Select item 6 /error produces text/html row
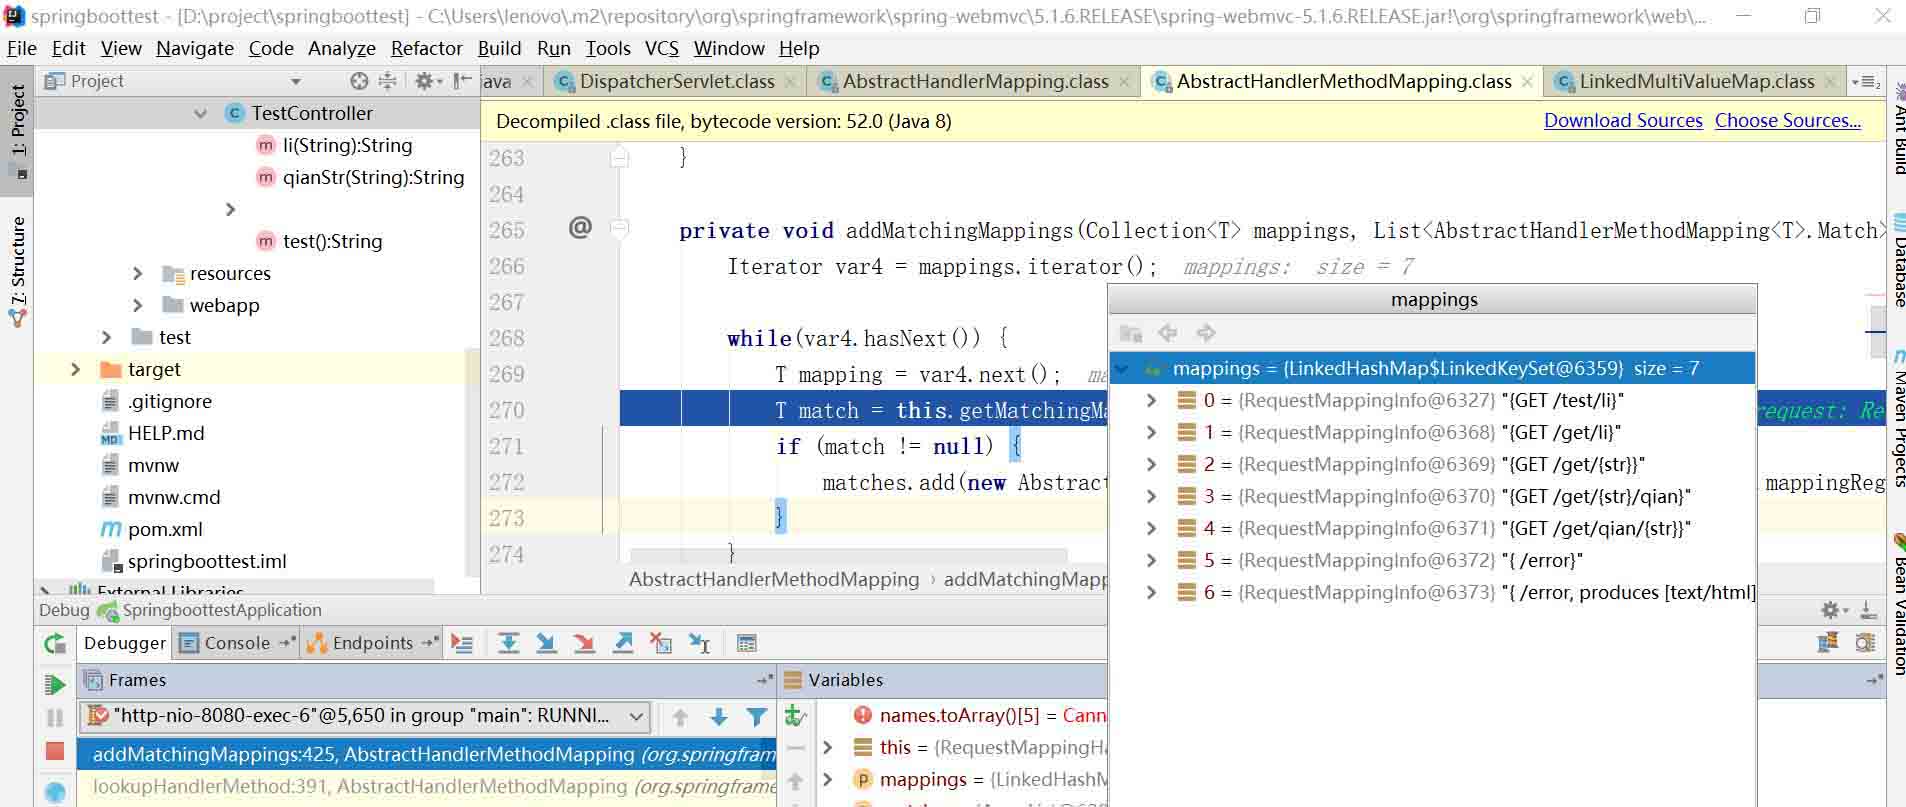Screen dimensions: 1906x807 (1433, 592)
